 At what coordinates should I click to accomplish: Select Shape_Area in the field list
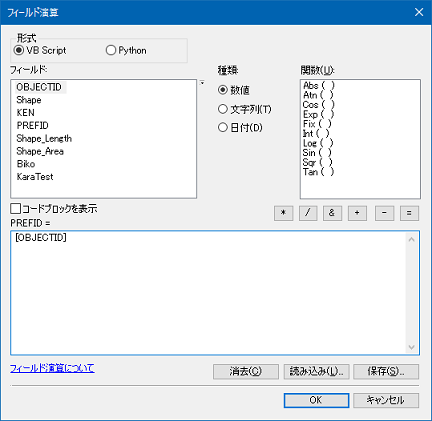pos(40,151)
